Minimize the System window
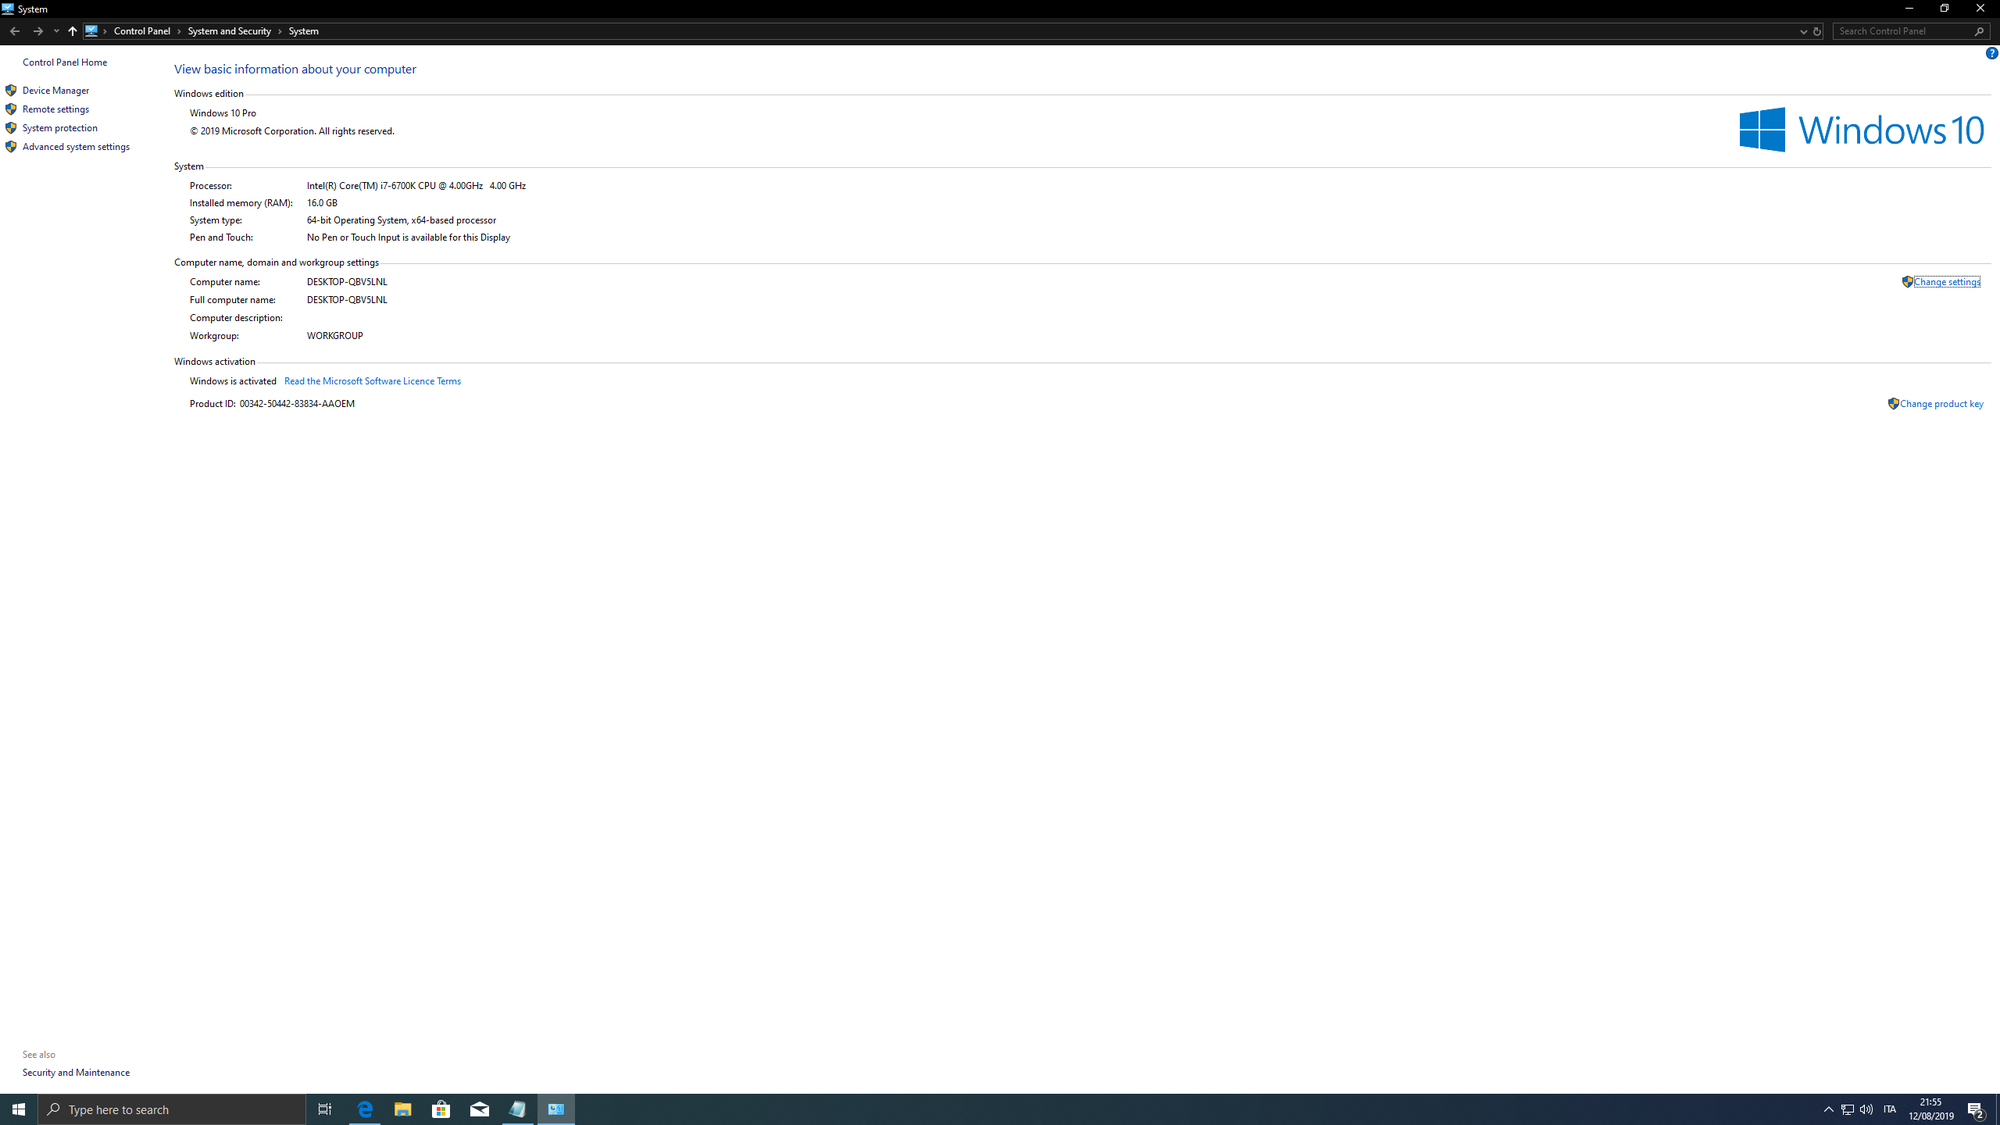This screenshot has height=1125, width=2000. (1909, 9)
